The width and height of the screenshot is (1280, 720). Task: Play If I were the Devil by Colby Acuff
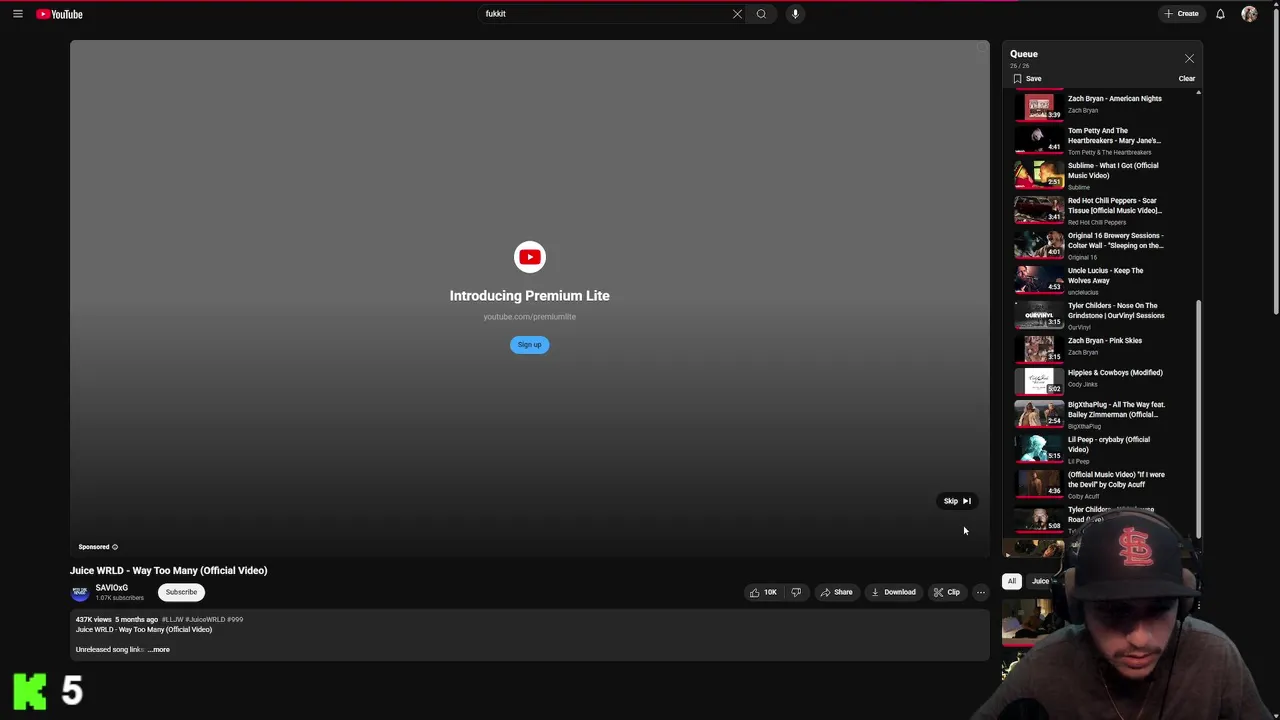tap(1103, 484)
